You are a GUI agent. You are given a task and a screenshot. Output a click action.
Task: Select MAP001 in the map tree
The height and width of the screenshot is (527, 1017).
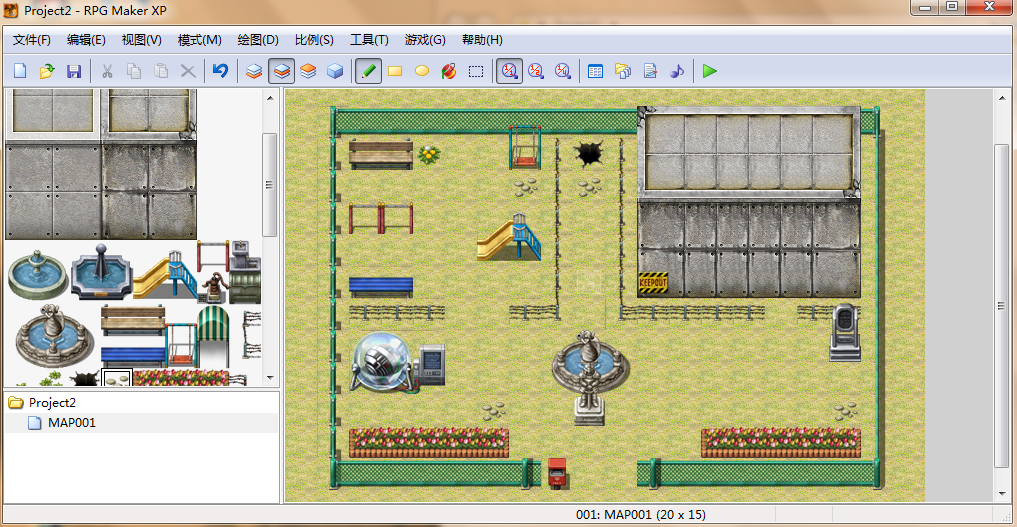point(71,423)
